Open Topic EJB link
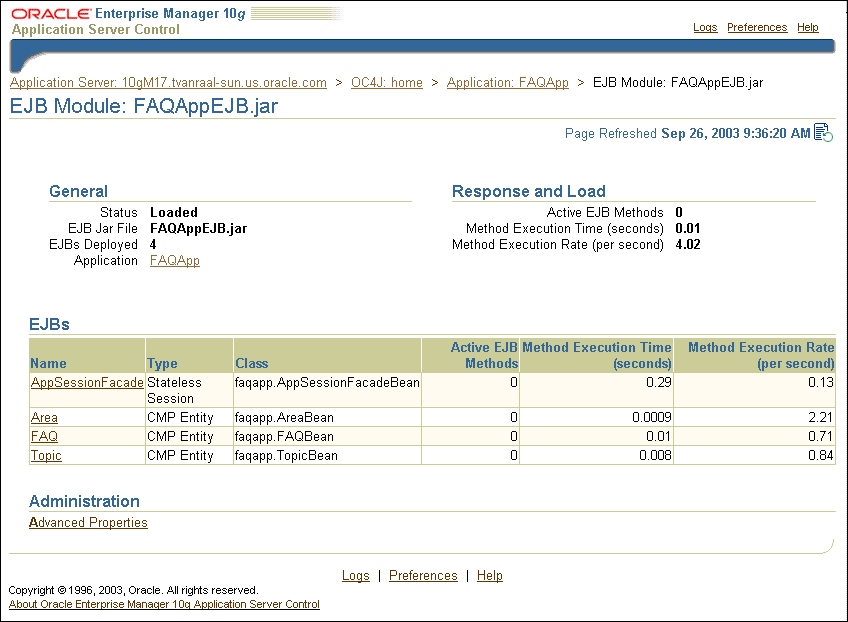The height and width of the screenshot is (622, 848). (46, 455)
